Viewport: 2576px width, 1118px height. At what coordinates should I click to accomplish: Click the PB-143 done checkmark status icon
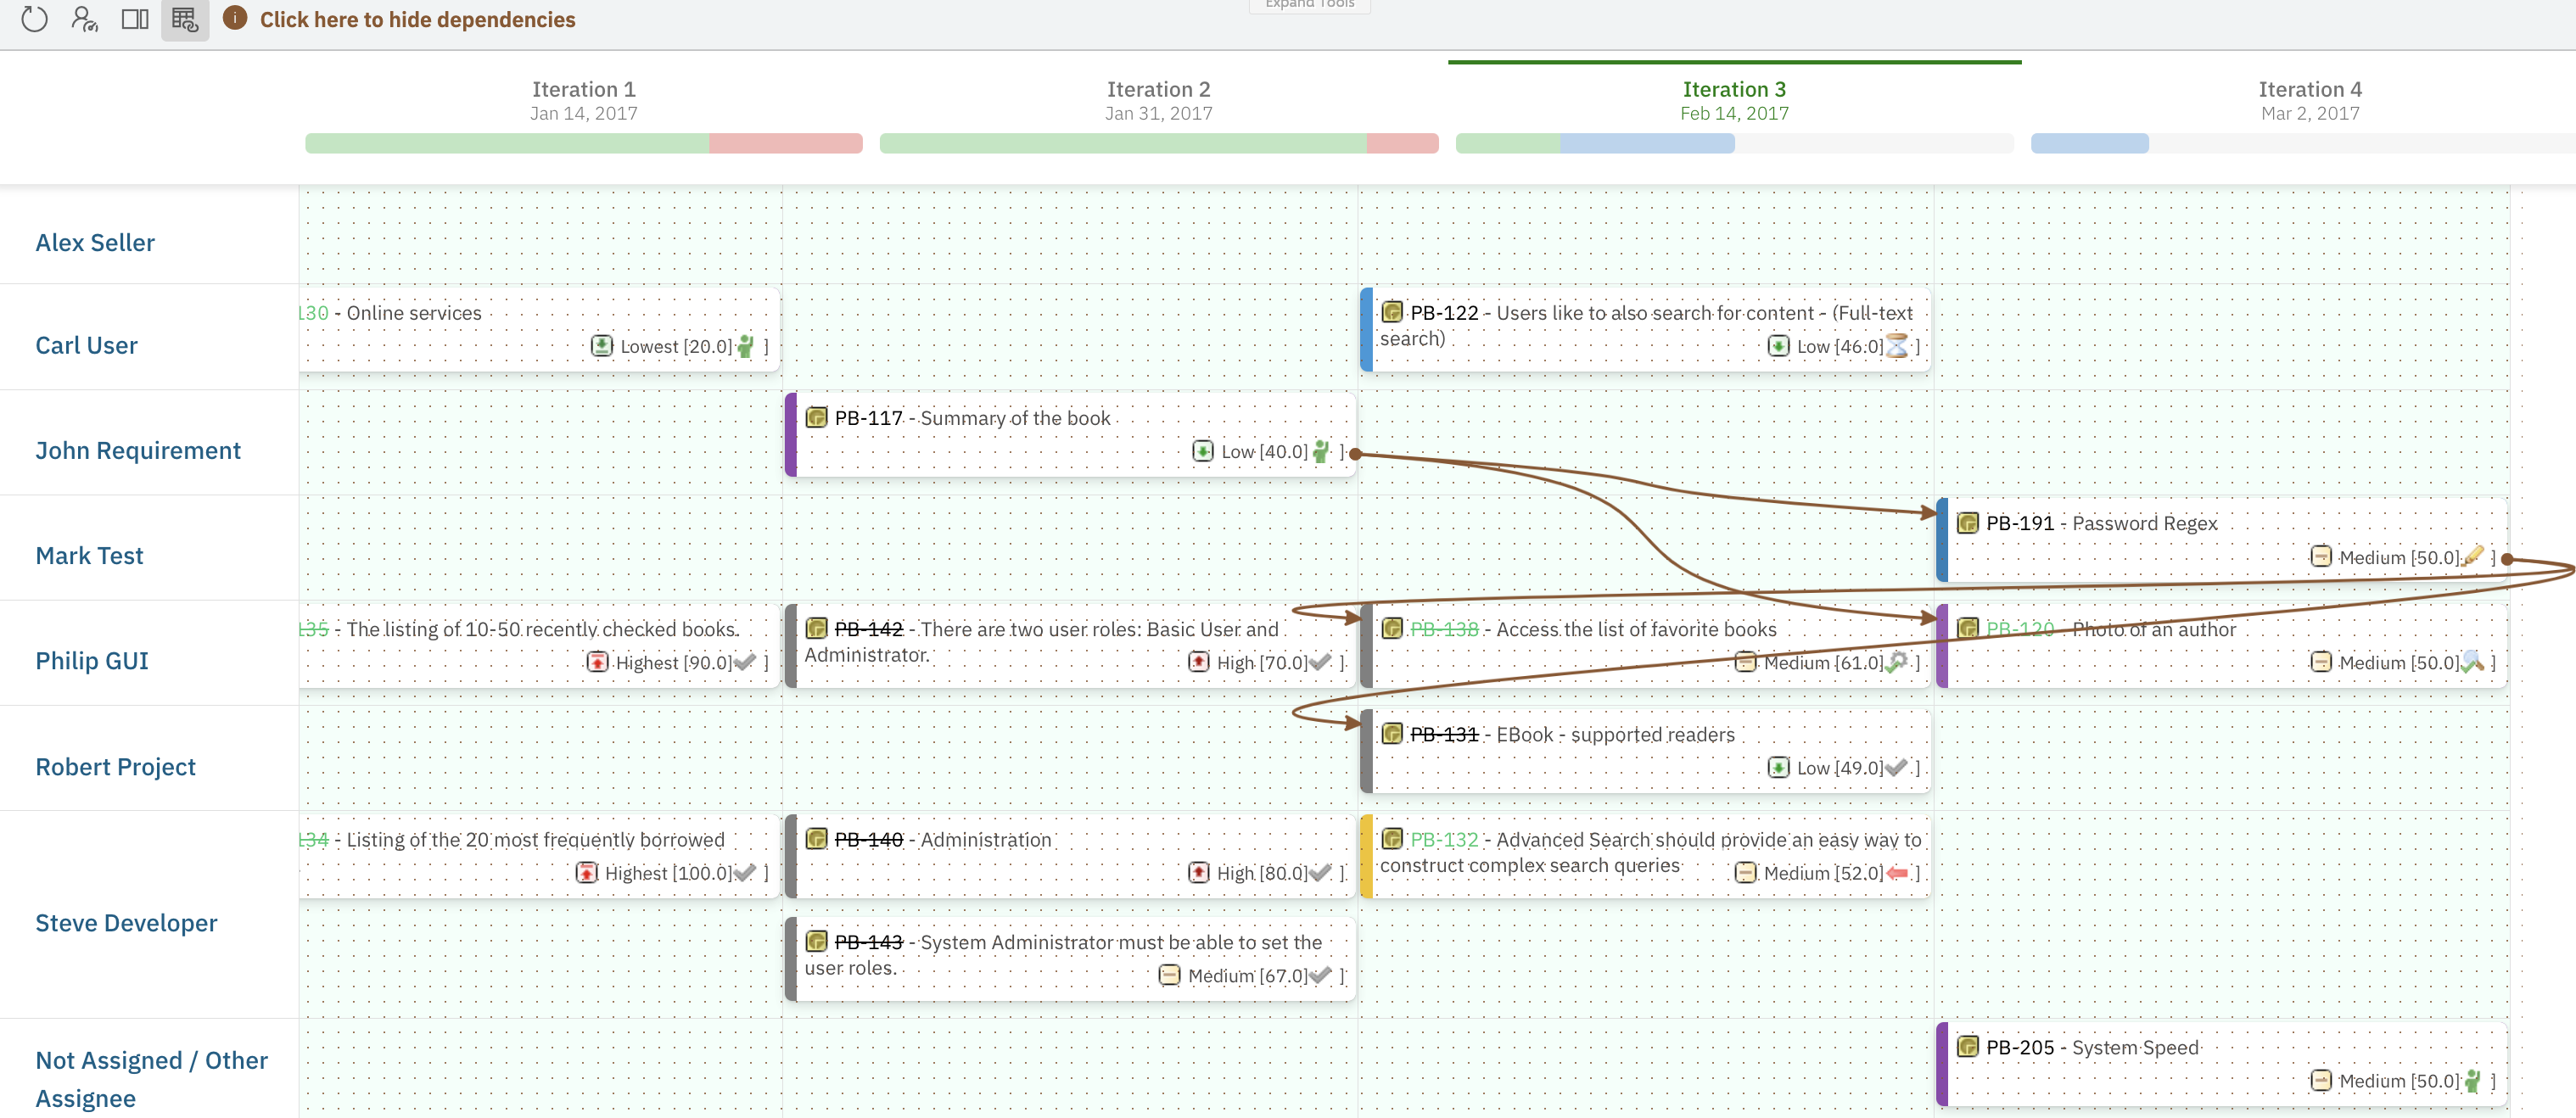(1320, 975)
